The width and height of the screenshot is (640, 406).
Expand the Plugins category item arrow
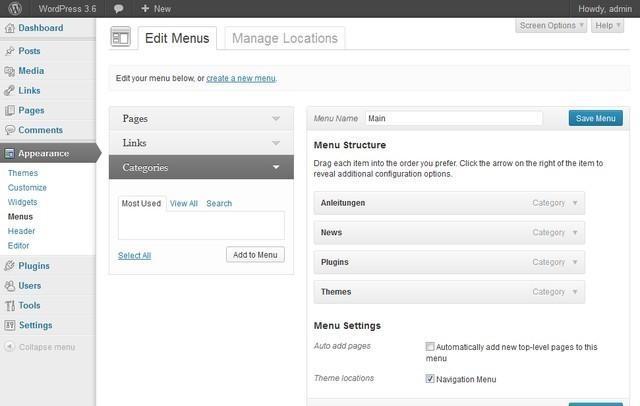575,262
